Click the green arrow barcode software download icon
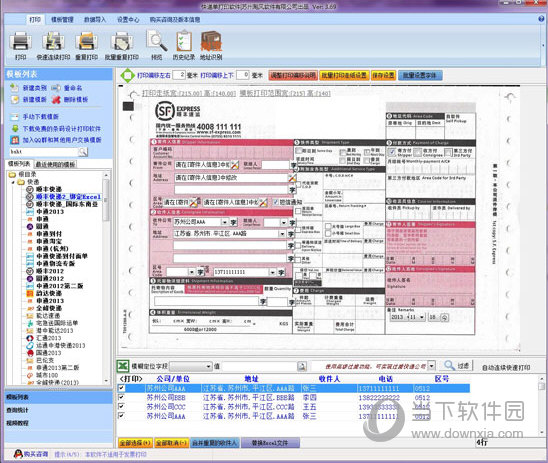This screenshot has width=548, height=463. pyautogui.click(x=14, y=129)
